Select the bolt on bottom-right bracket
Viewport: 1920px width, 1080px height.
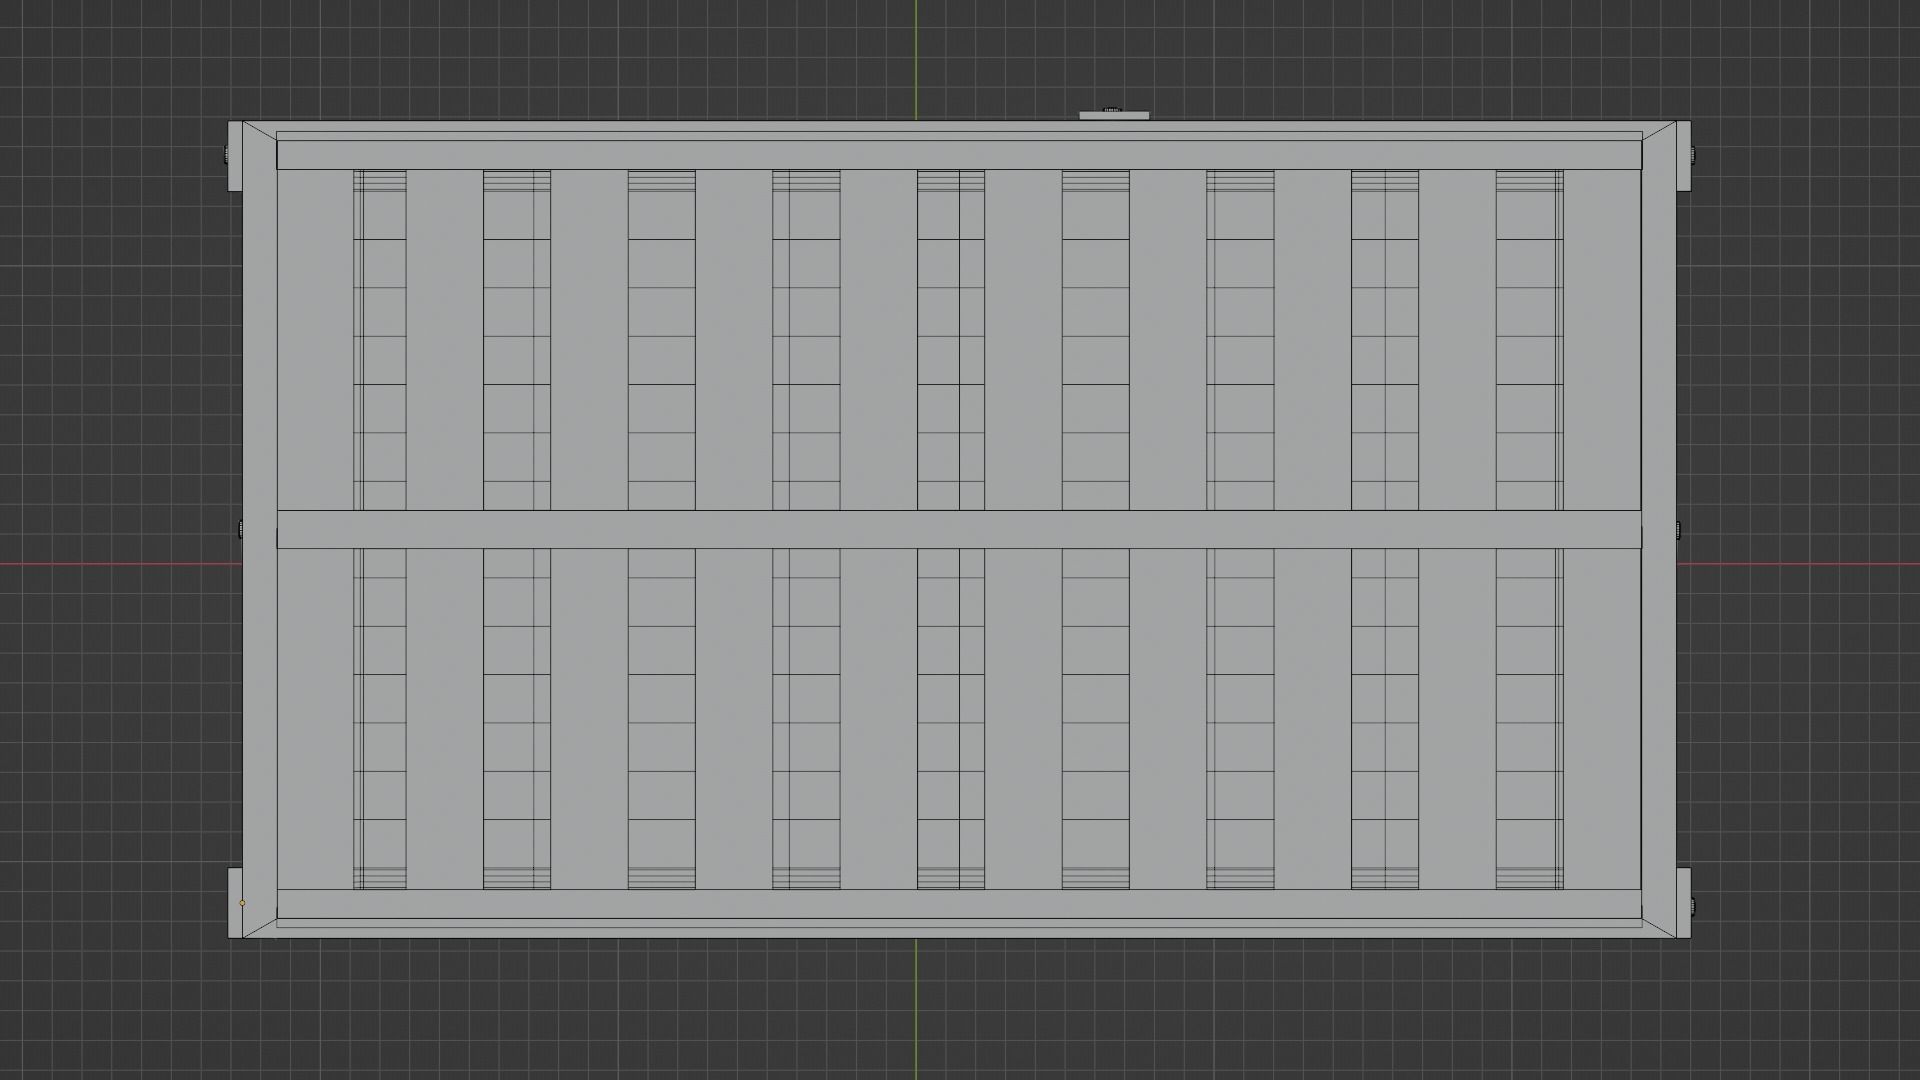1693,905
